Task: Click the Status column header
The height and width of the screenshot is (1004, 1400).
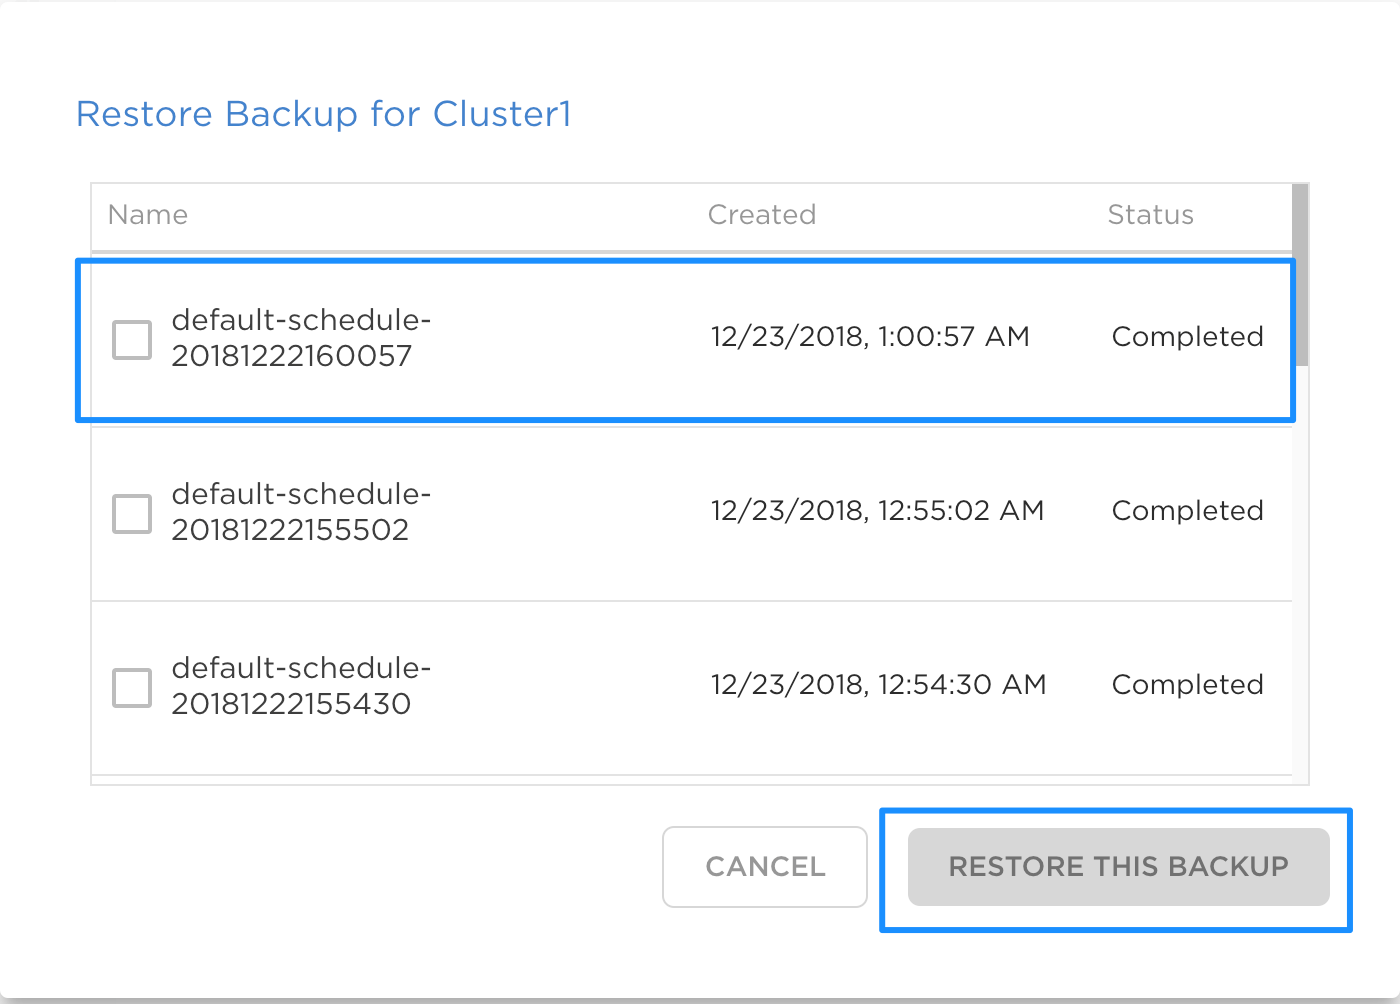Action: click(x=1150, y=215)
